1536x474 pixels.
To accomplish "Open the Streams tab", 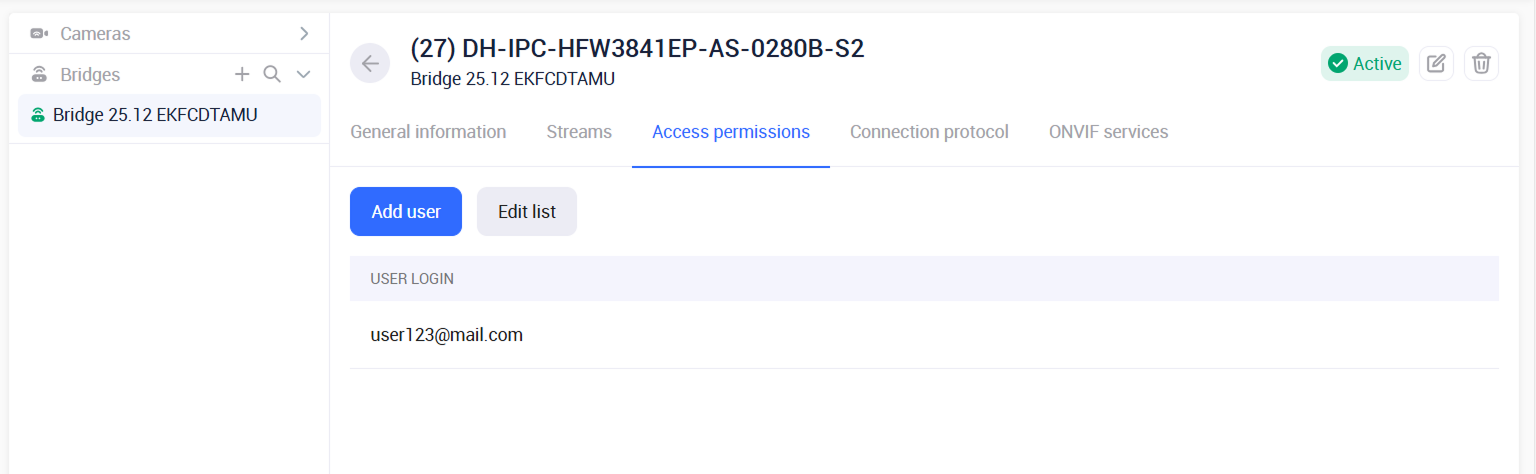I will (579, 132).
